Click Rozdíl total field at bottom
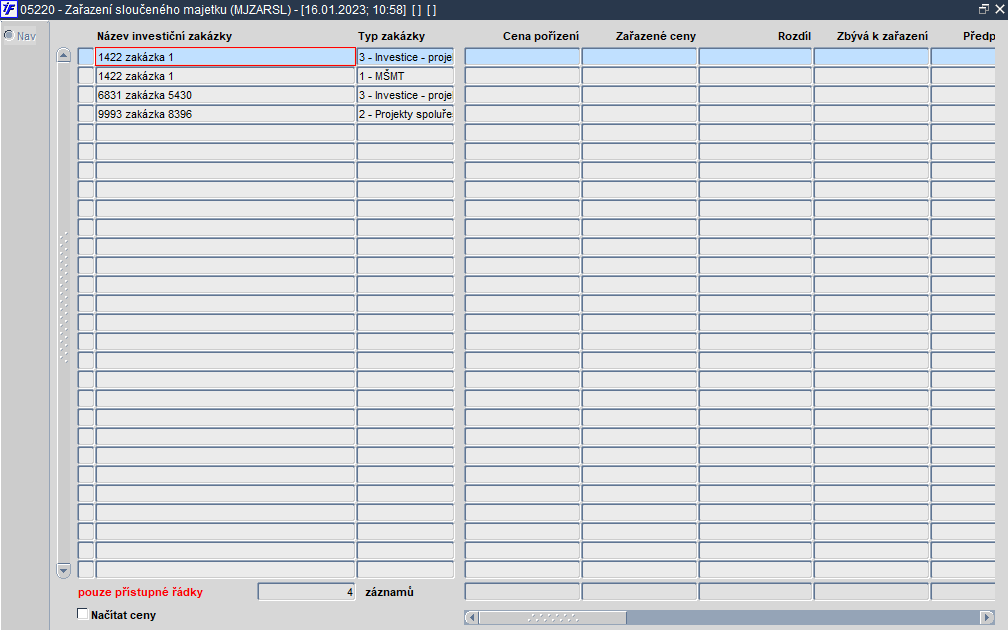This screenshot has width=1008, height=630. click(x=755, y=591)
